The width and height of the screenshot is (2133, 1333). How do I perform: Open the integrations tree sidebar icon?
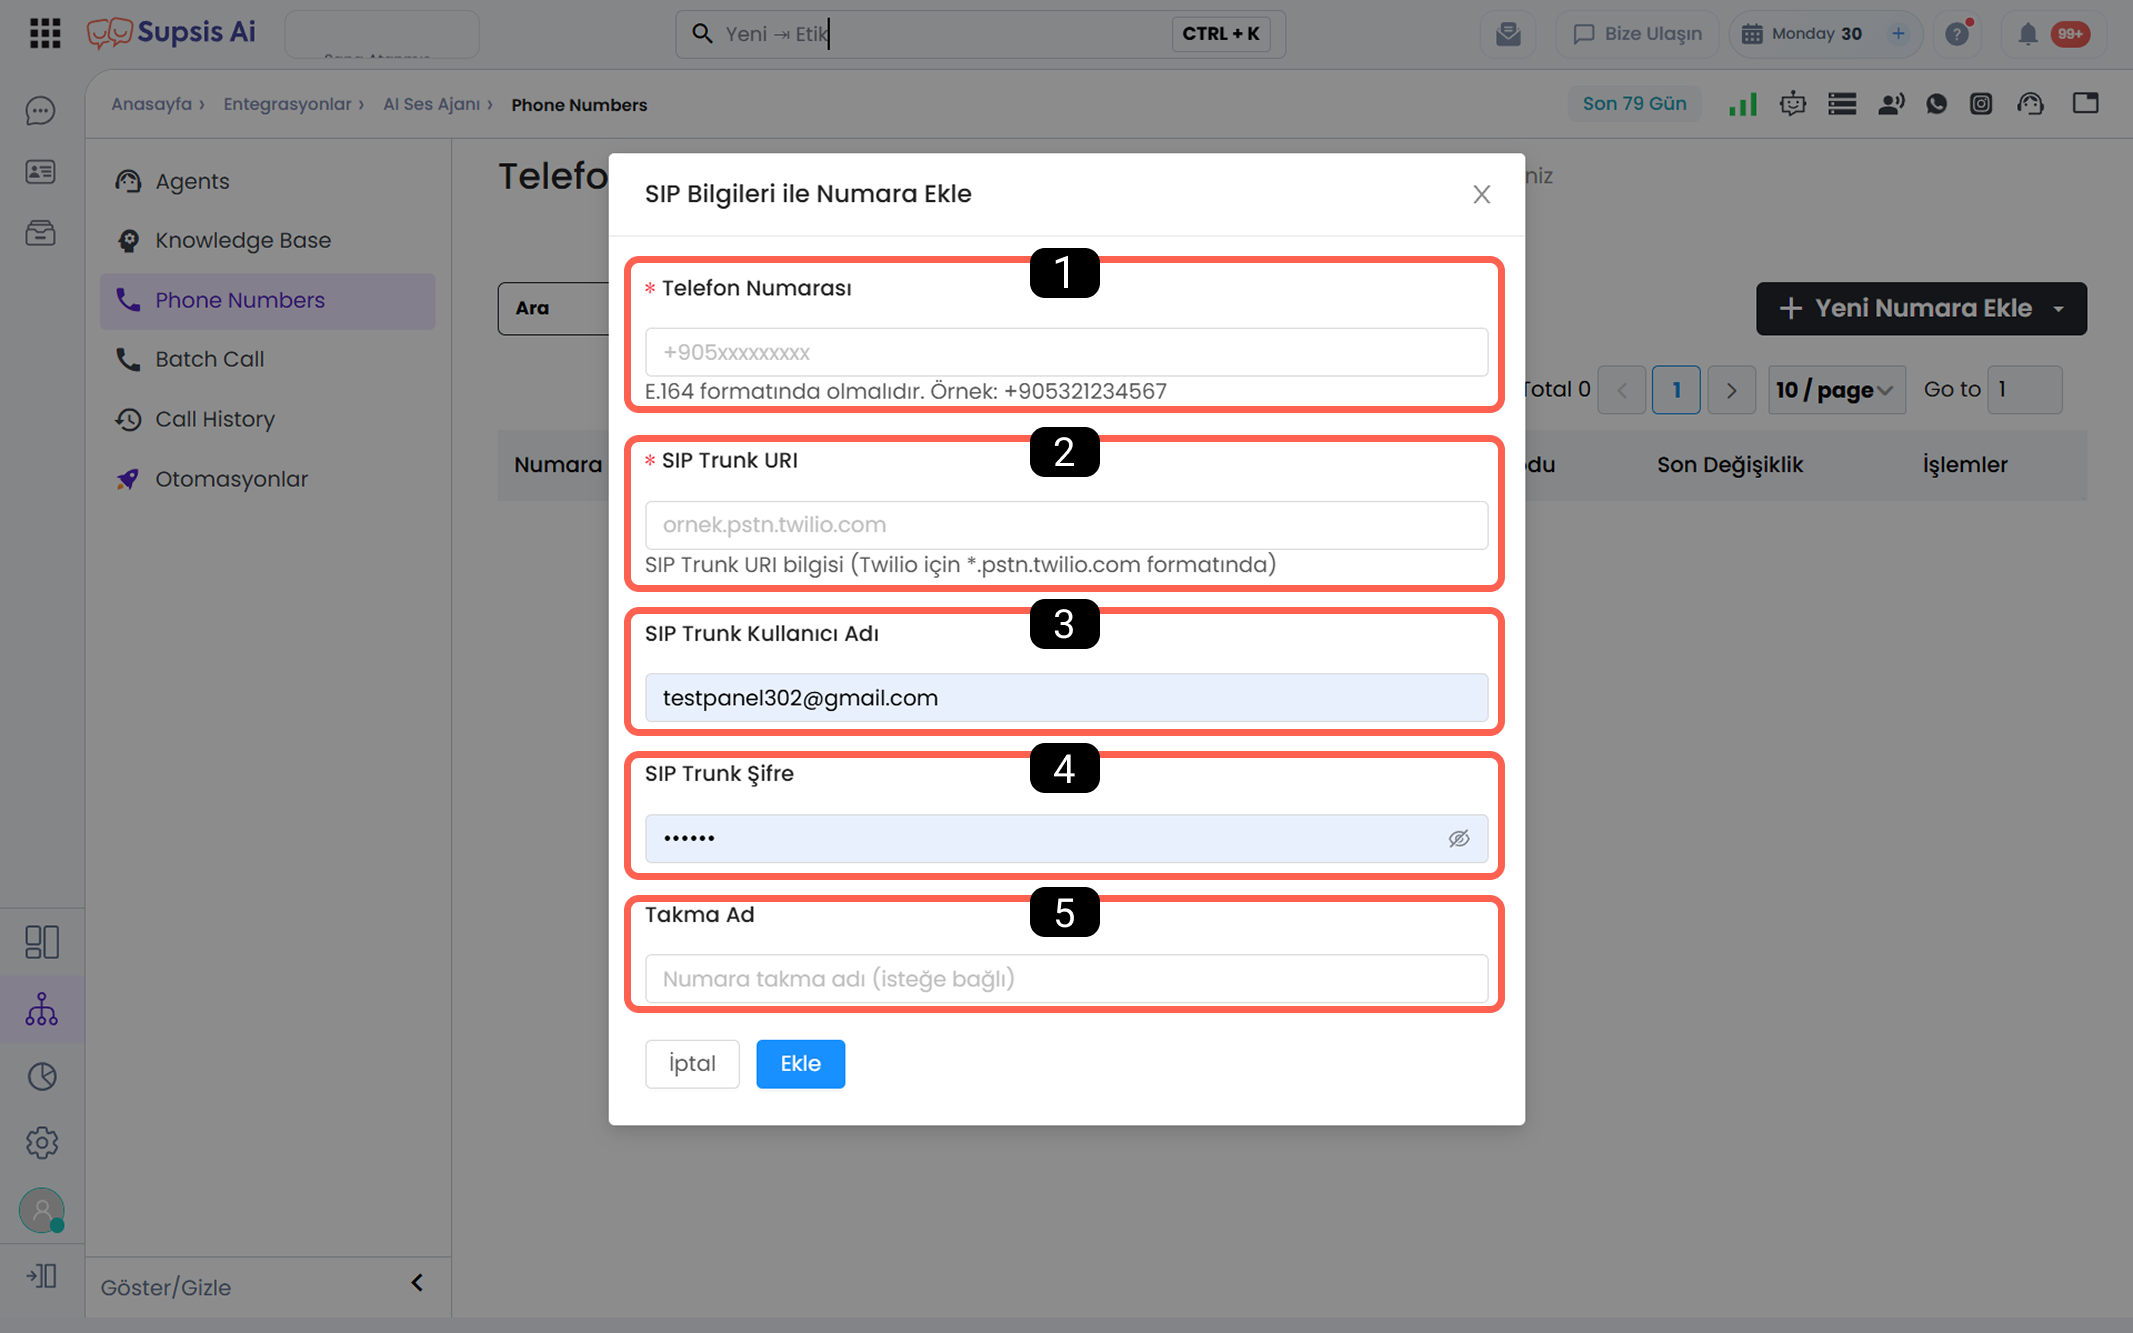tap(42, 1009)
